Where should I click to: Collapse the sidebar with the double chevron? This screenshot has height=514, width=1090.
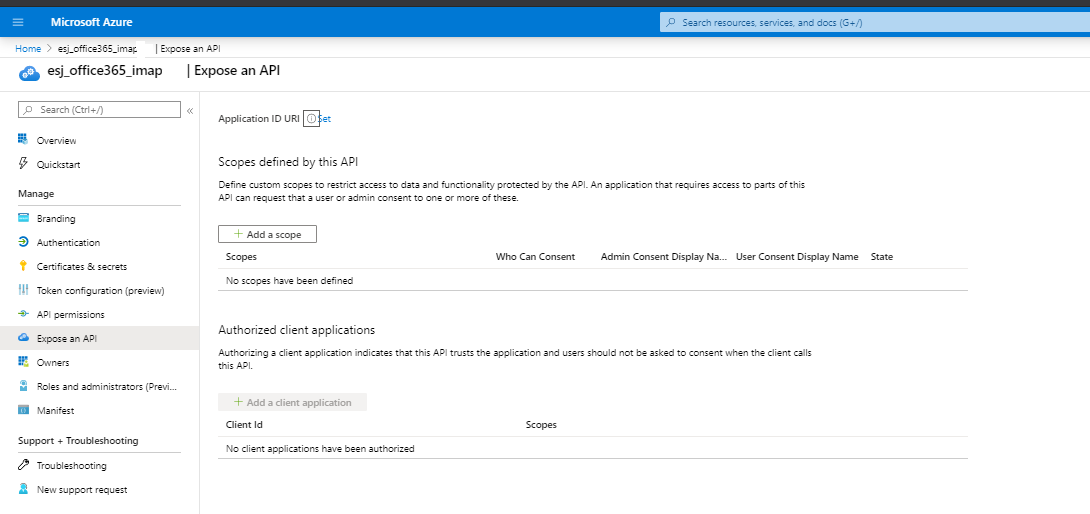[190, 110]
